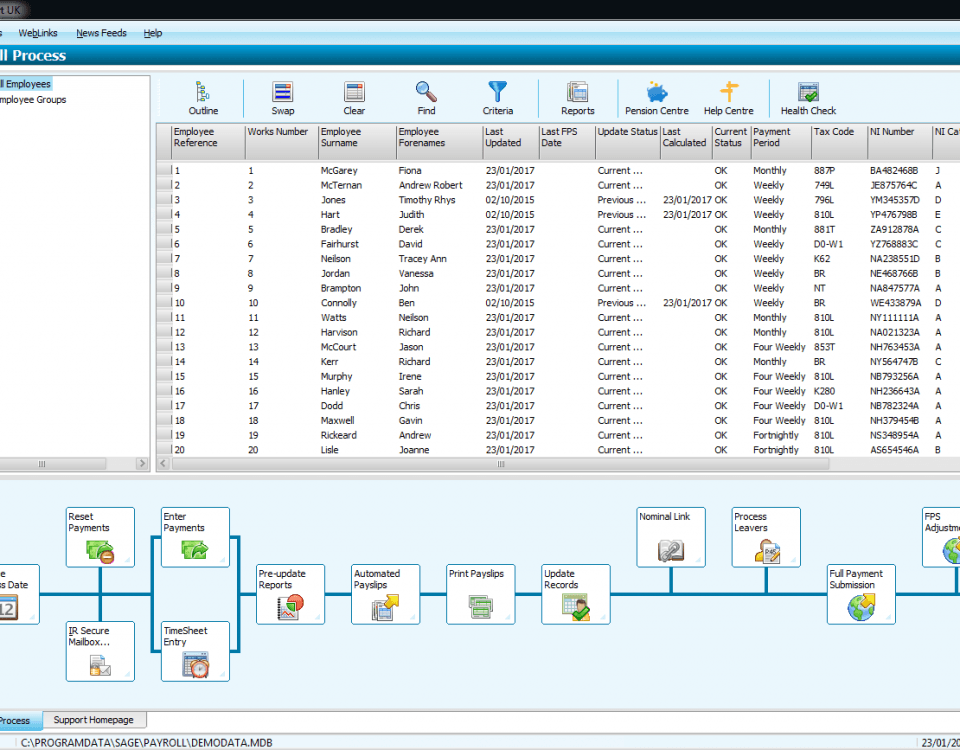Open the Help Centre signpost icon
Screen dimensions: 960x750
coord(729,98)
